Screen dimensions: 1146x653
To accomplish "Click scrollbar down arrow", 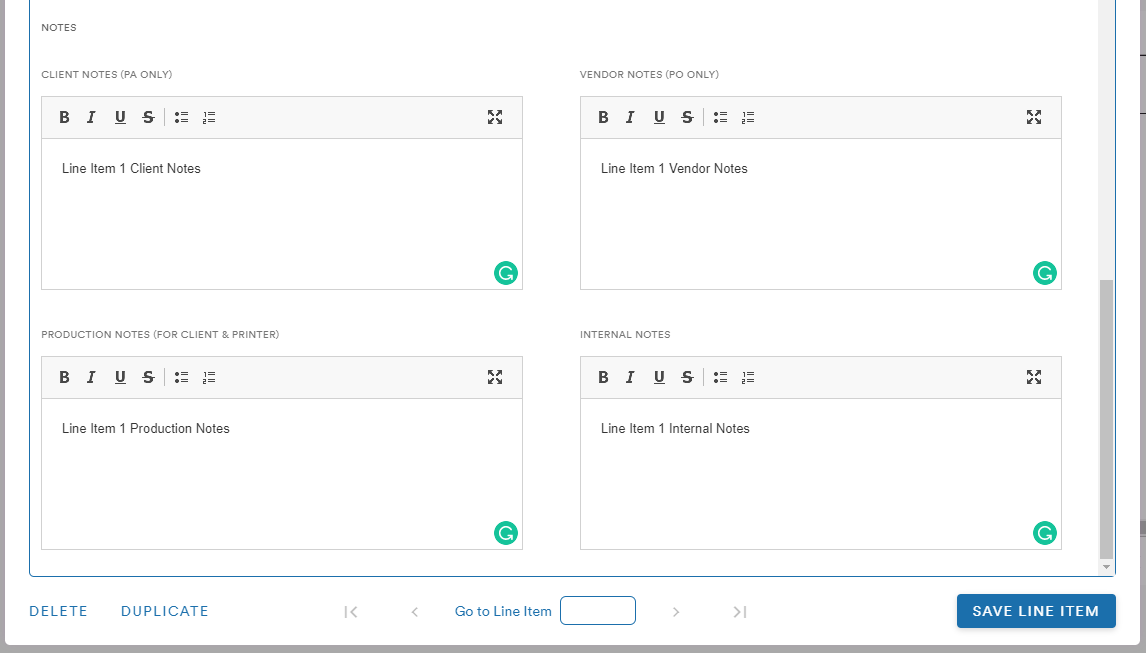I will 1107,567.
